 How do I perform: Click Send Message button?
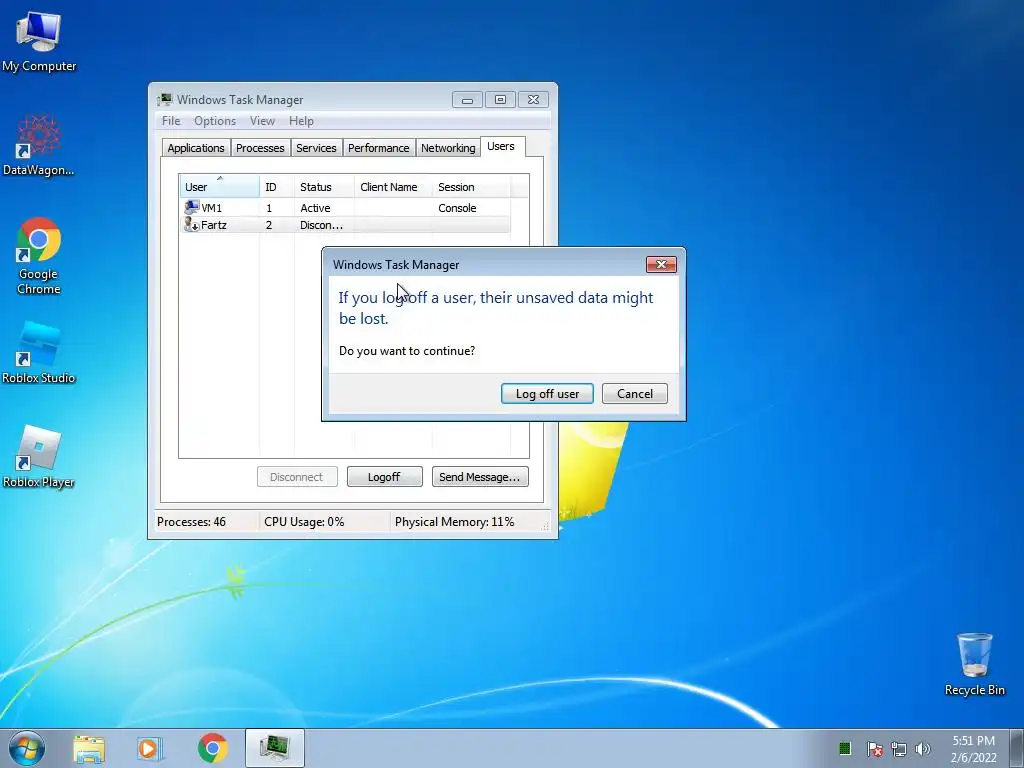coord(480,477)
